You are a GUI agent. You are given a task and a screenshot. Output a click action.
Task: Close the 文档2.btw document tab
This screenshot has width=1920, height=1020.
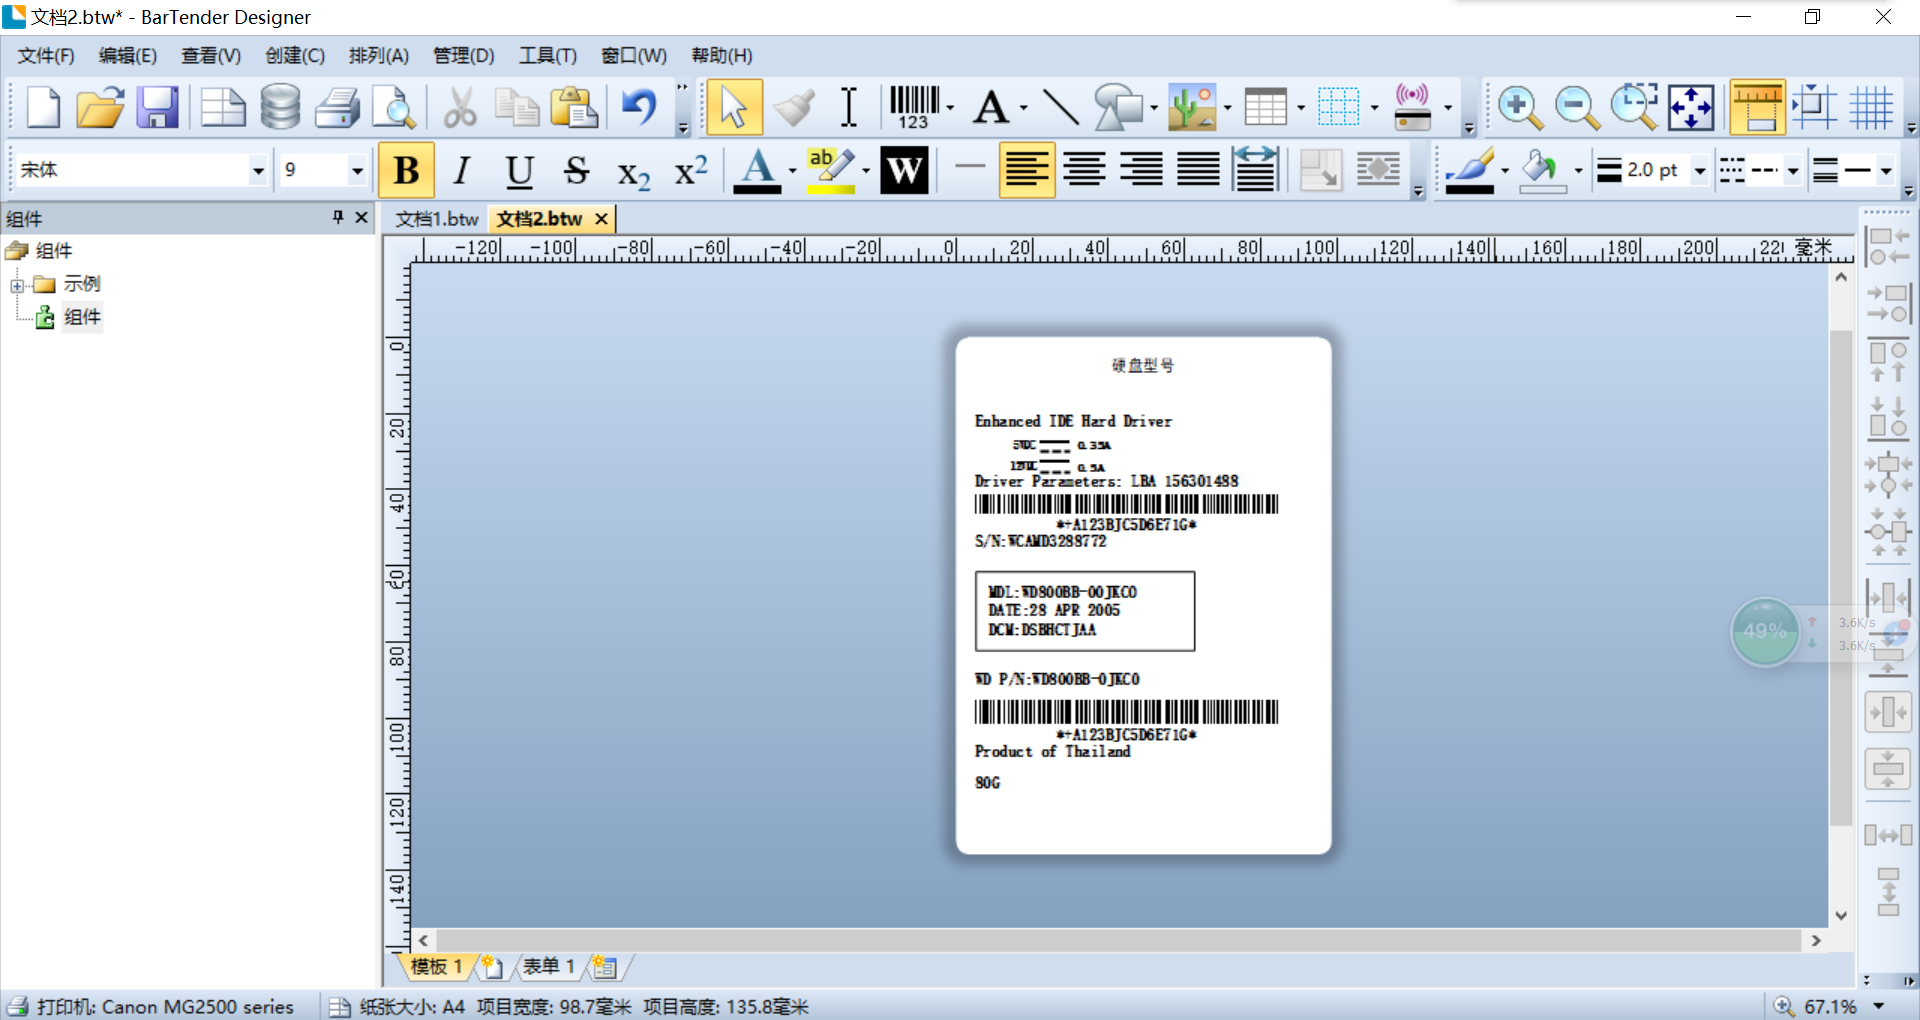pos(601,219)
